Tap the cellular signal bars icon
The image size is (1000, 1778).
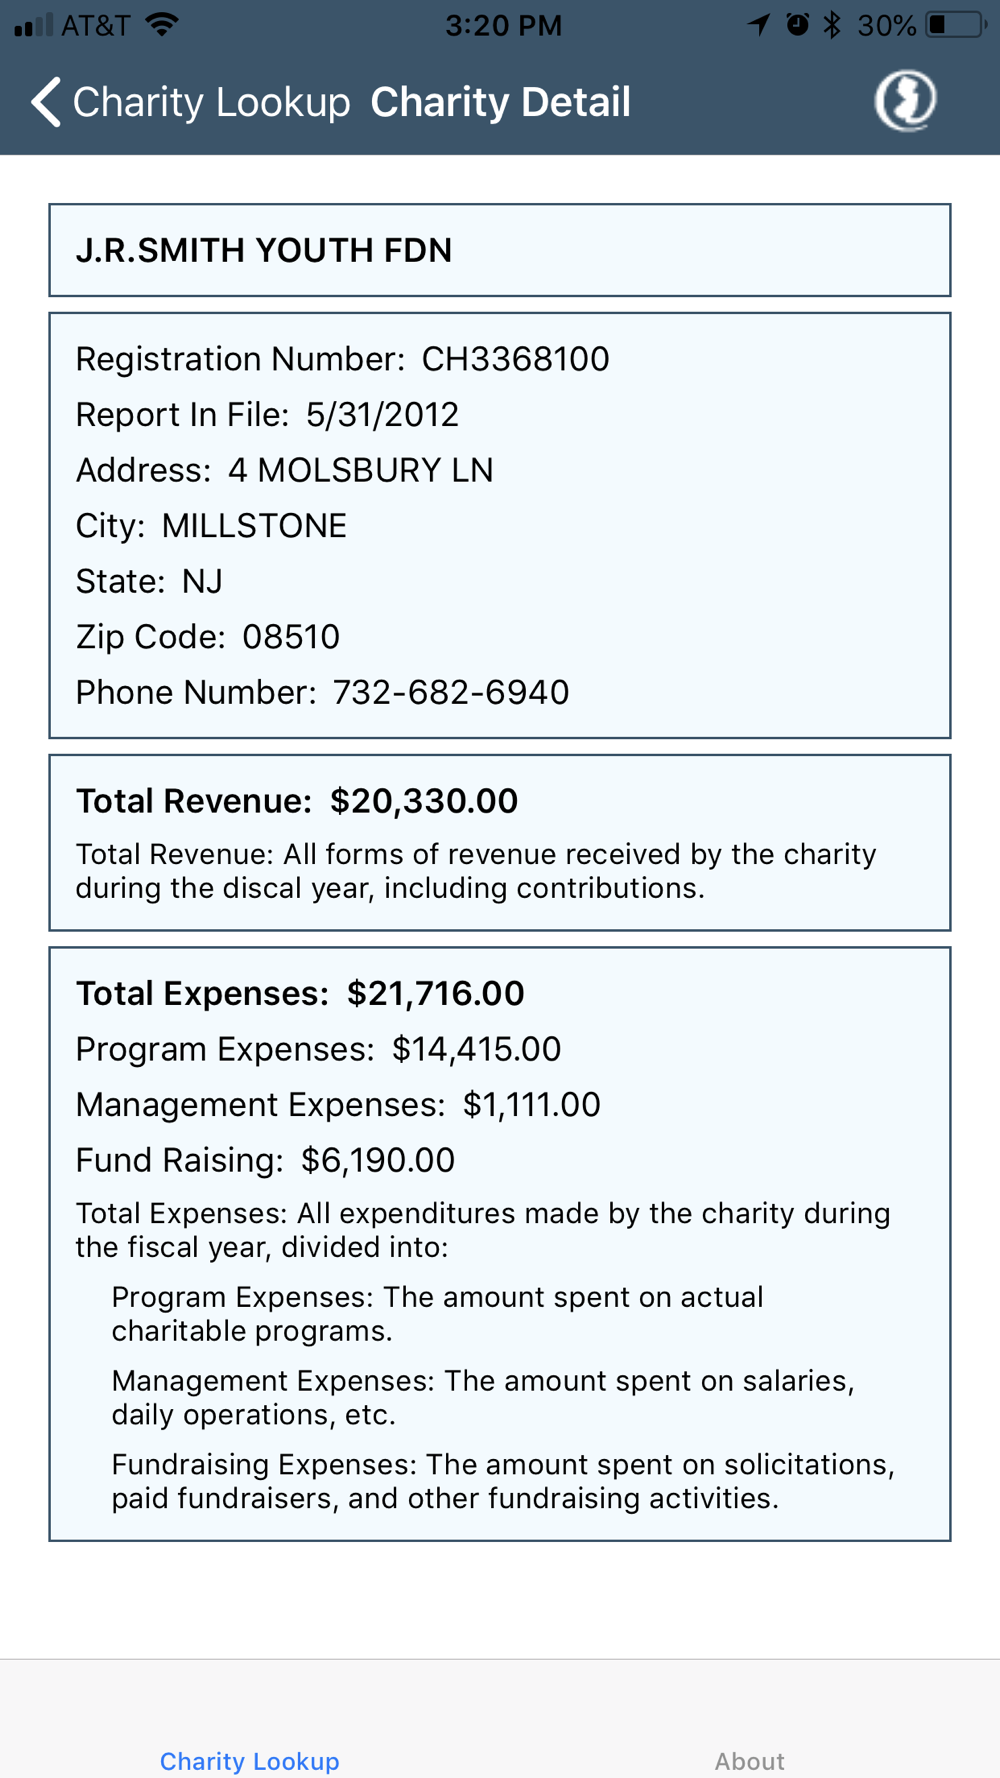point(33,25)
